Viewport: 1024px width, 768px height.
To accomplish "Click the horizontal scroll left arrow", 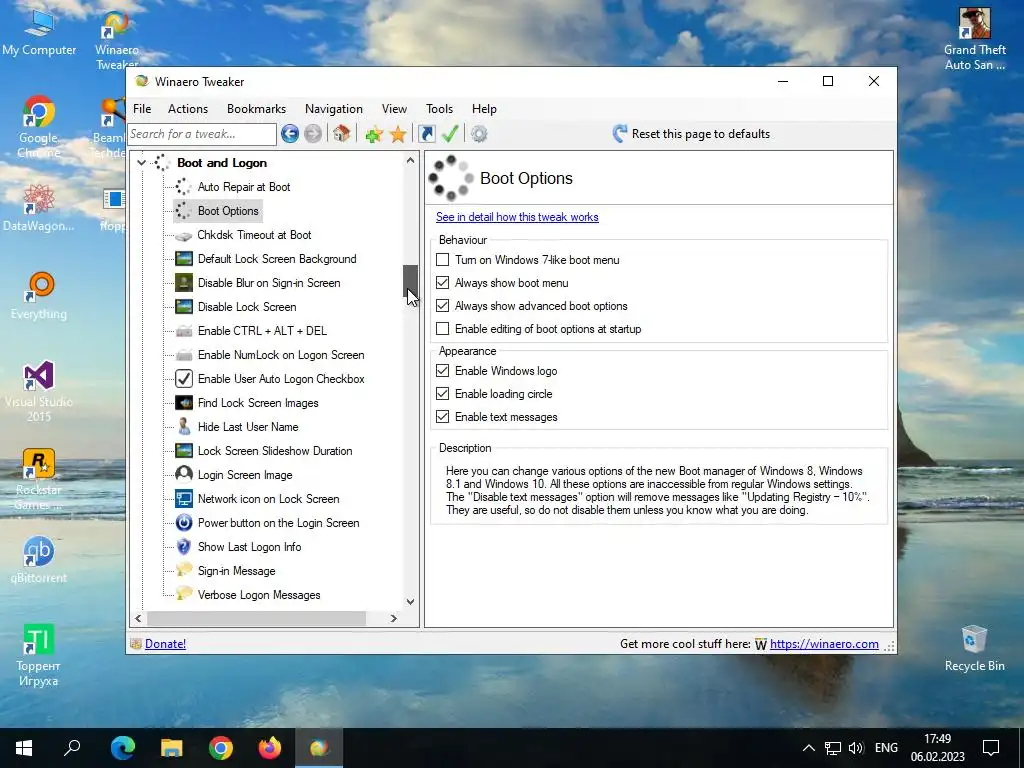I will pyautogui.click(x=138, y=618).
